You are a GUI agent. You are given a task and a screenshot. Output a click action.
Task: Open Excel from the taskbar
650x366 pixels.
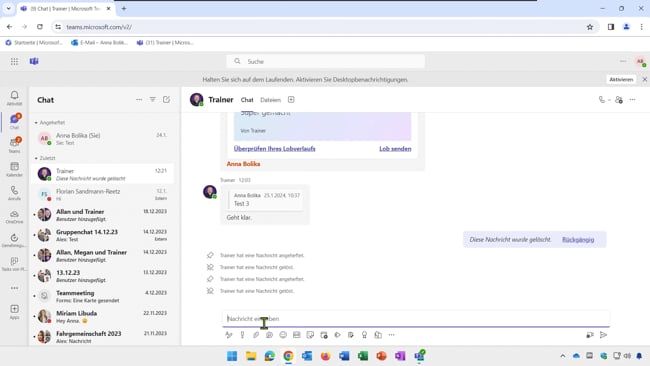pos(363,356)
